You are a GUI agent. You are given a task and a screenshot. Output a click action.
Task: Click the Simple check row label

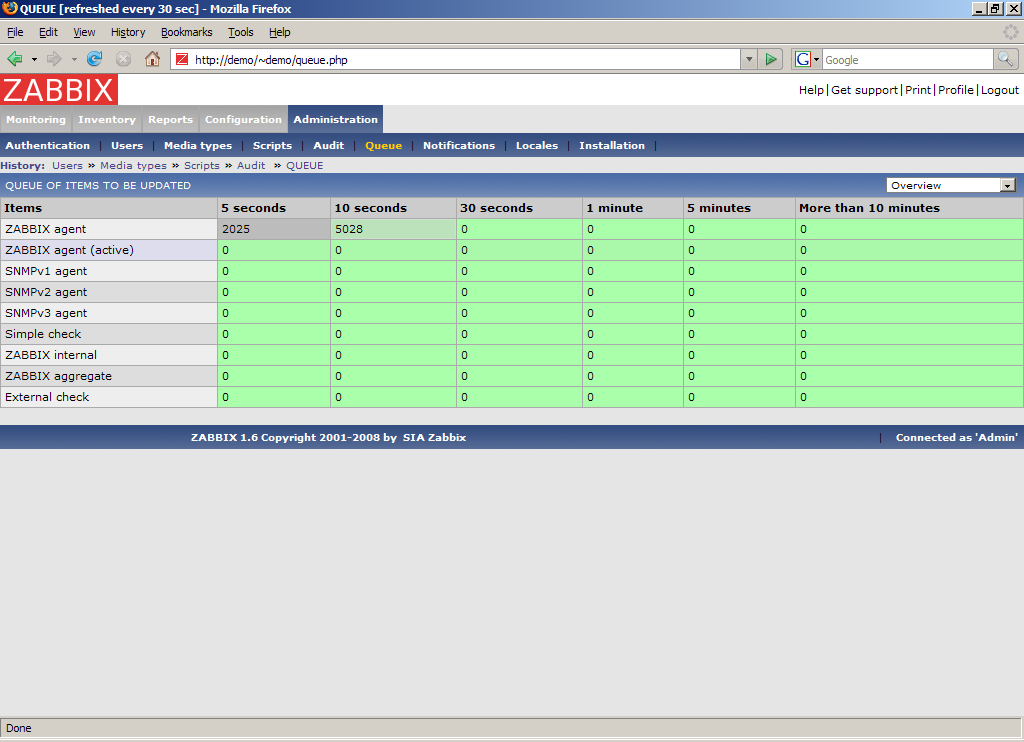click(43, 334)
